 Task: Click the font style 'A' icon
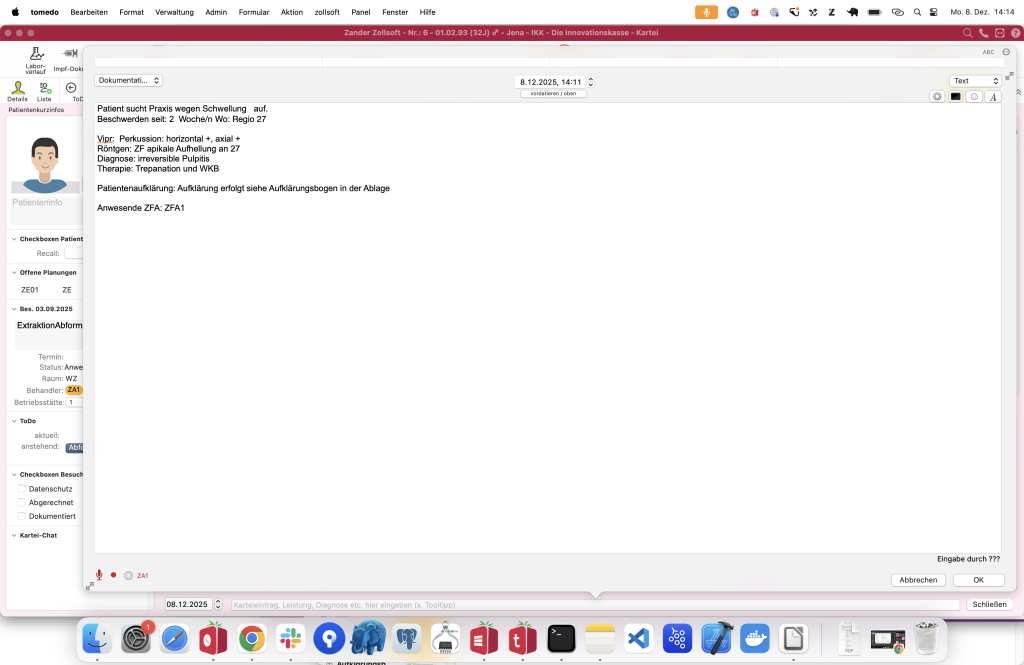click(993, 97)
